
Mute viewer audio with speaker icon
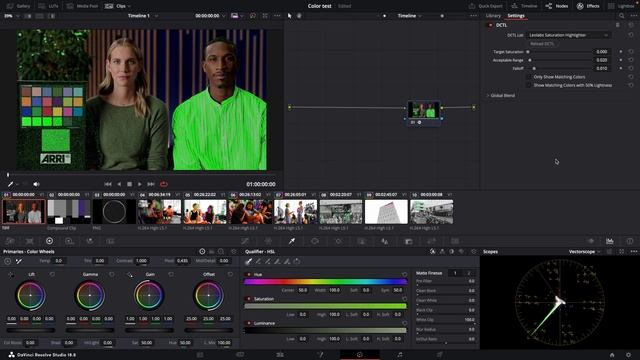pos(36,184)
